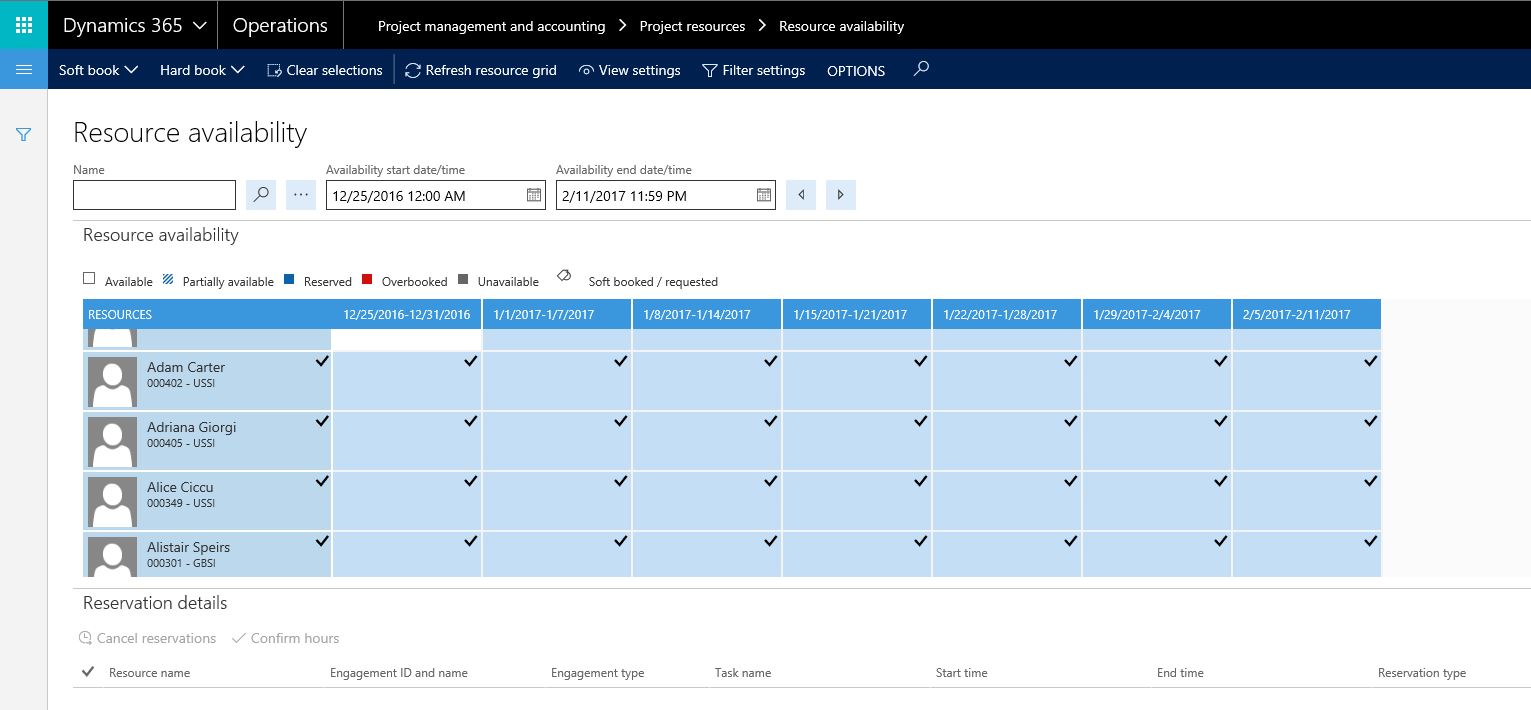Toggle the hamburger navigation pane icon
The height and width of the screenshot is (710, 1531).
click(24, 70)
